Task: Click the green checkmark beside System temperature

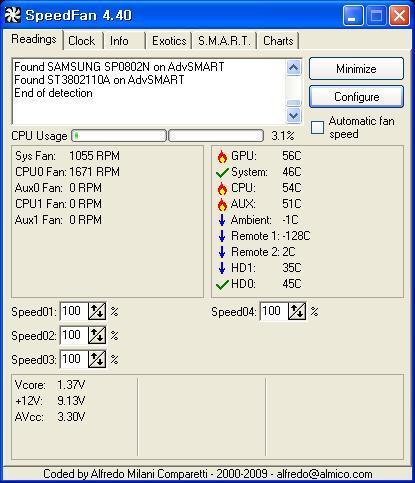Action: coord(222,172)
